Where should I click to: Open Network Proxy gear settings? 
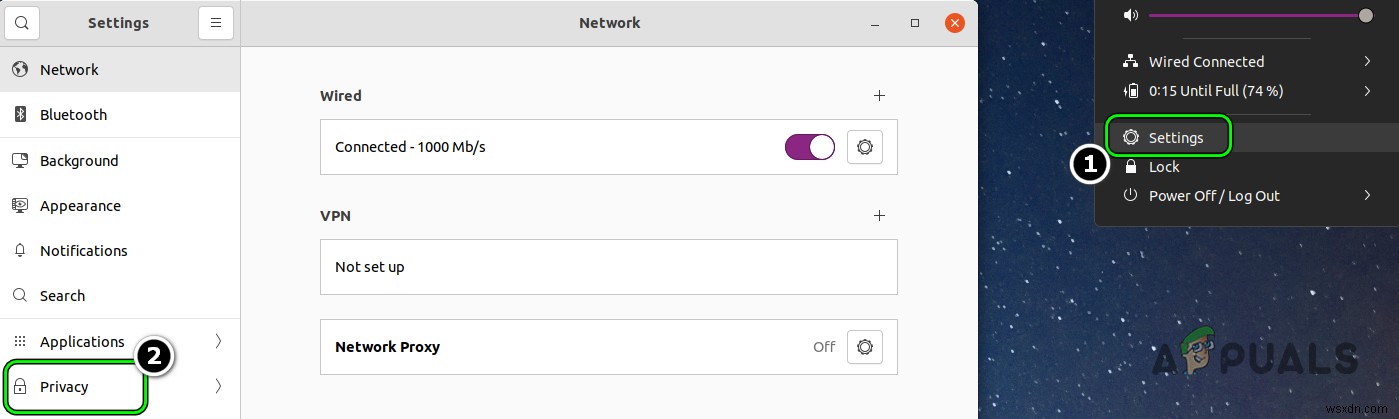point(864,347)
